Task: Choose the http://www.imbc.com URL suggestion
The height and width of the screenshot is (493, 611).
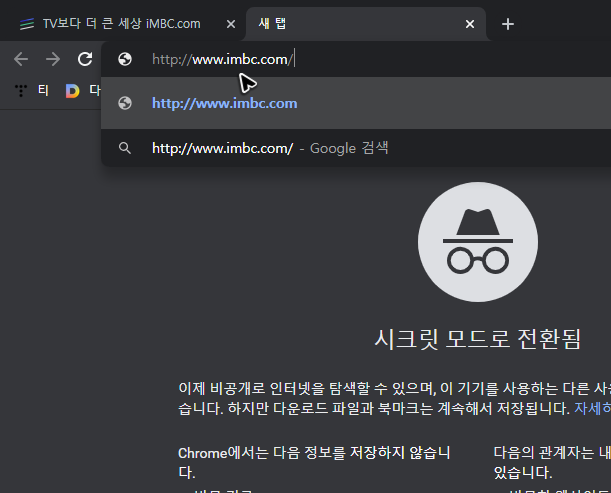Action: click(356, 103)
